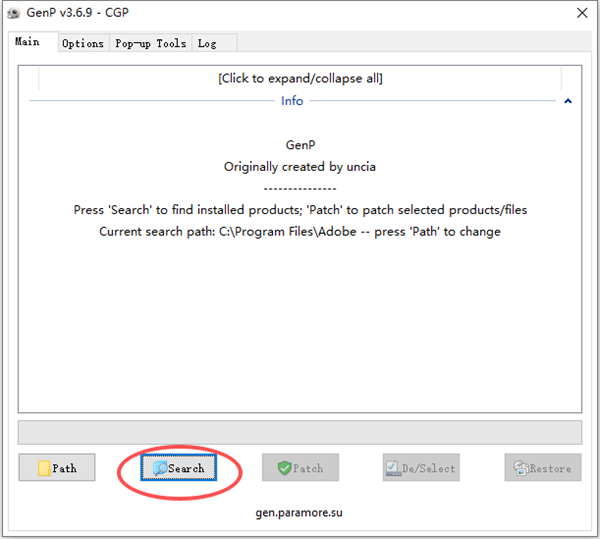Click the progress bar below the list
Screen dimensions: 600x539
300,432
